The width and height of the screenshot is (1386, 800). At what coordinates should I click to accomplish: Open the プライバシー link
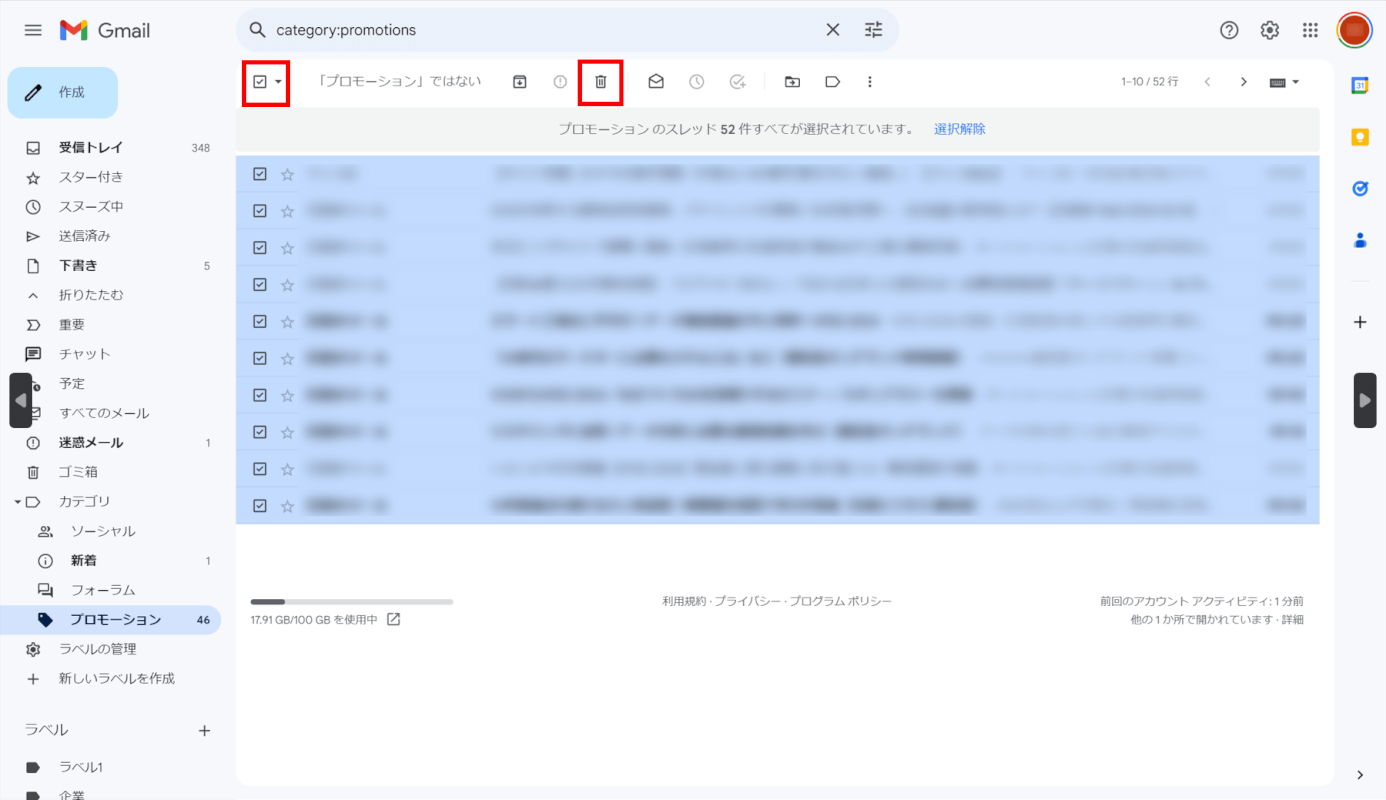[747, 601]
